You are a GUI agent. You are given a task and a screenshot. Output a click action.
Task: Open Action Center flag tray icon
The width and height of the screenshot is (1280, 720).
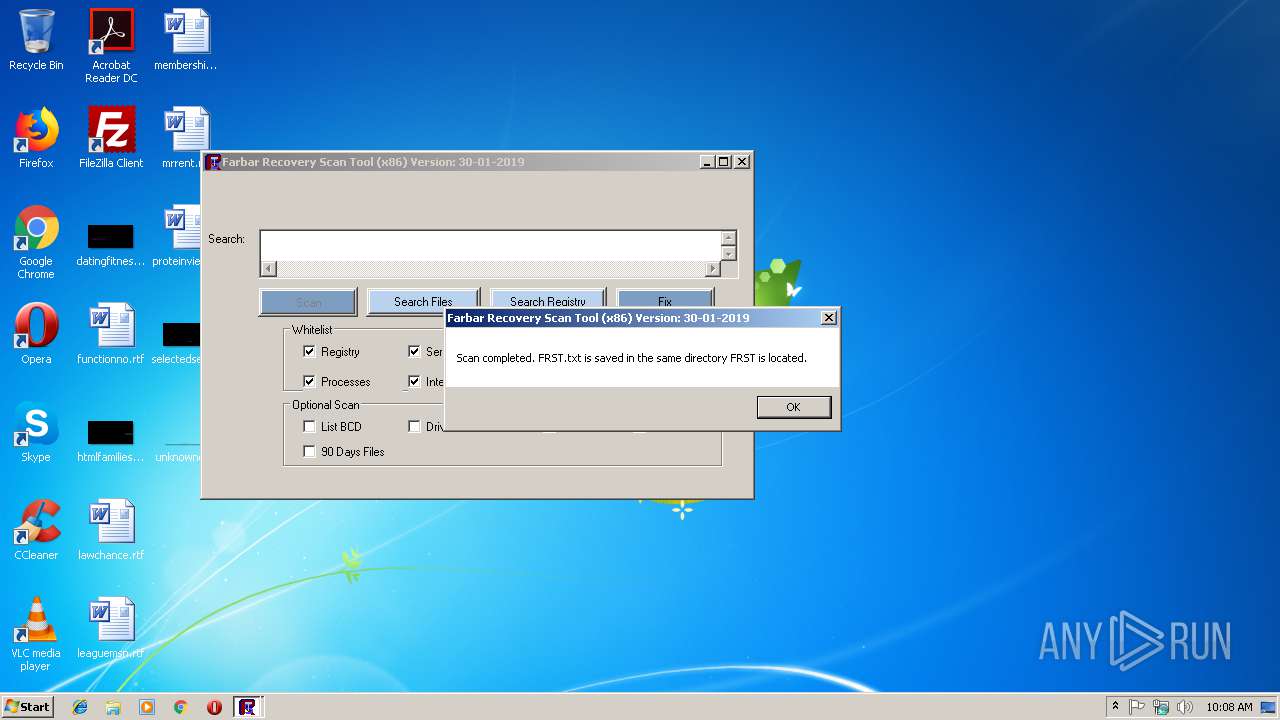pyautogui.click(x=1137, y=707)
